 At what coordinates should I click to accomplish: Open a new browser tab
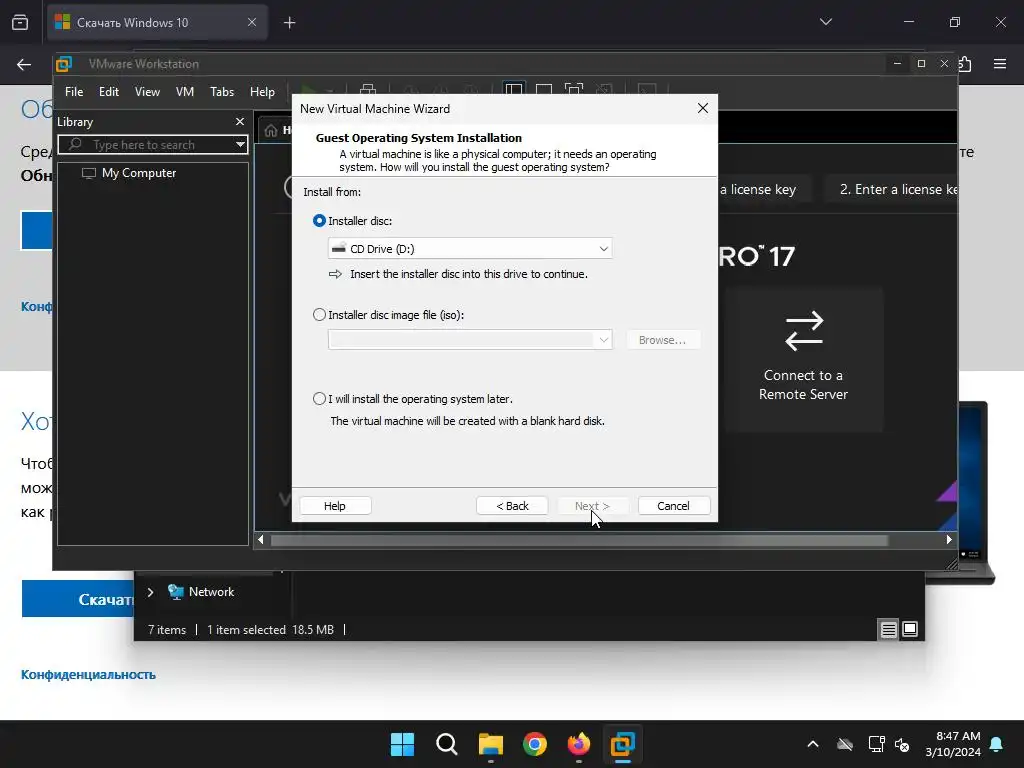click(x=289, y=23)
